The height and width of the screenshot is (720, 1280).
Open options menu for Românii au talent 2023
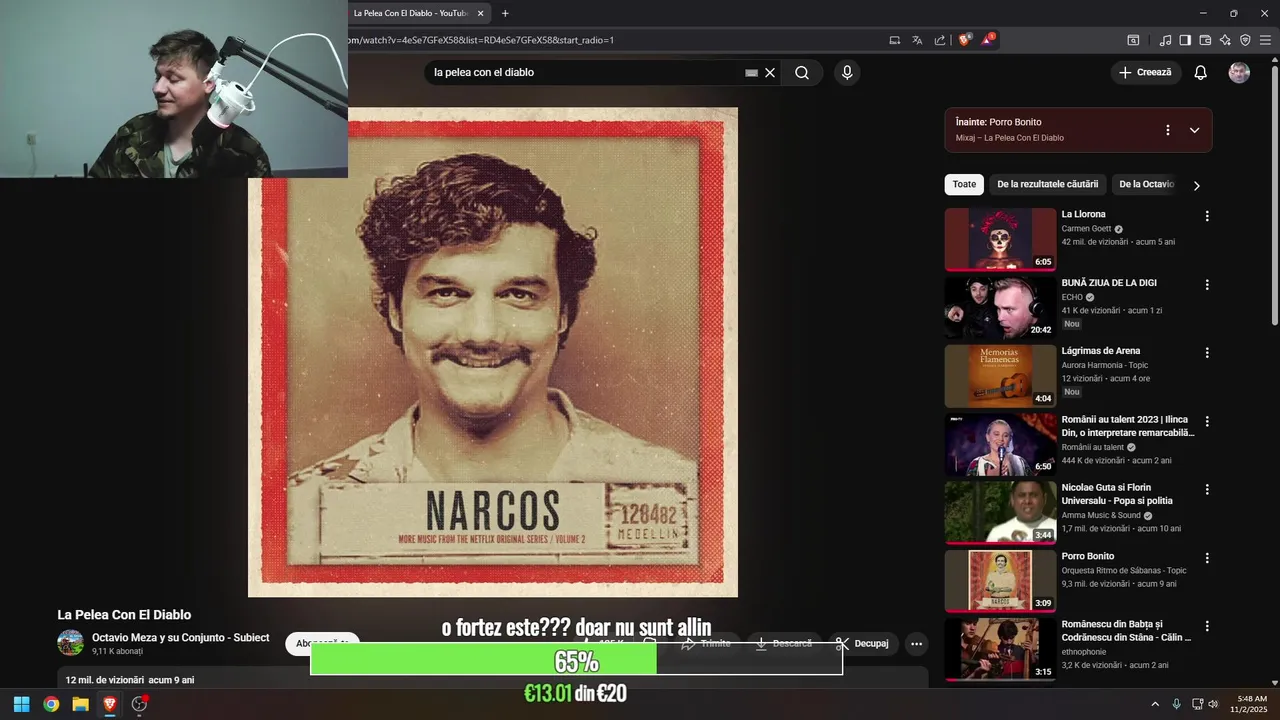click(1207, 421)
